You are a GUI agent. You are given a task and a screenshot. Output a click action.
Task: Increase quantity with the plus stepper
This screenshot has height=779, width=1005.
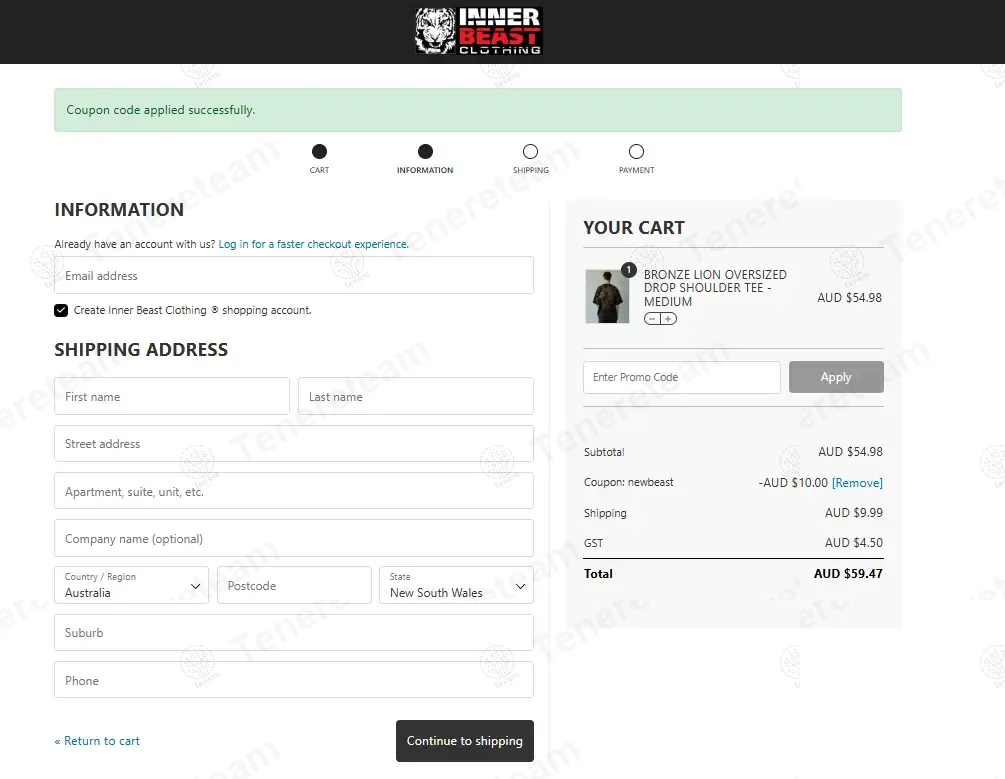pyautogui.click(x=669, y=319)
